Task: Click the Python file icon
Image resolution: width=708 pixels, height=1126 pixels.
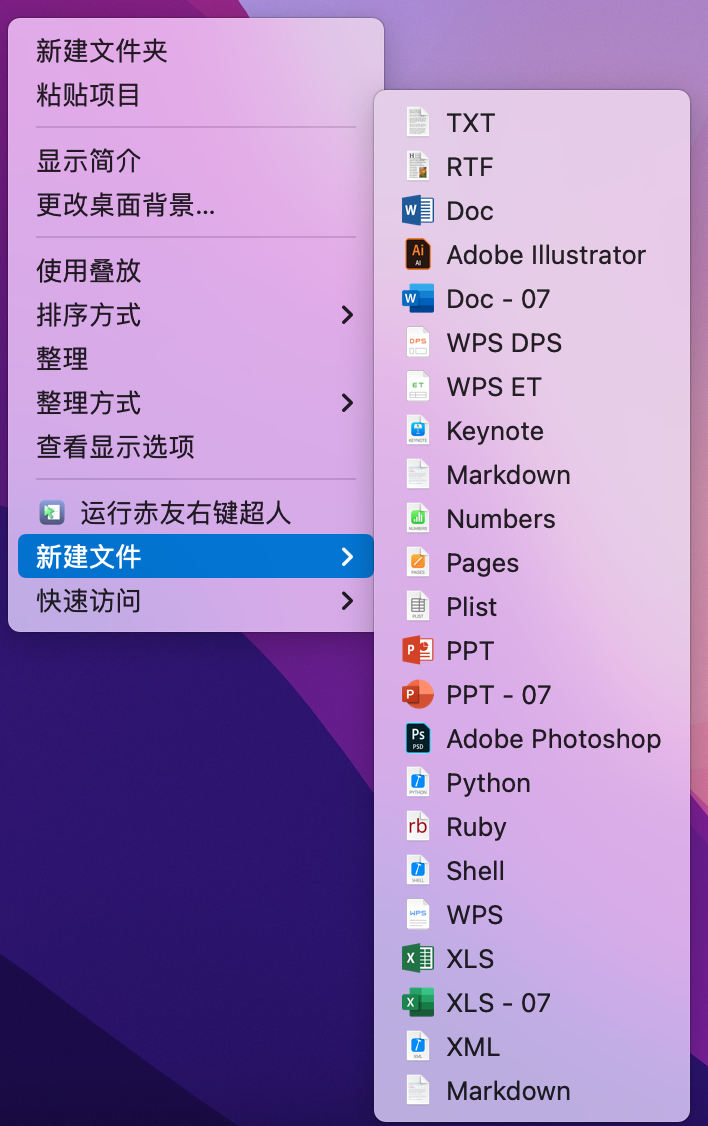Action: (418, 783)
